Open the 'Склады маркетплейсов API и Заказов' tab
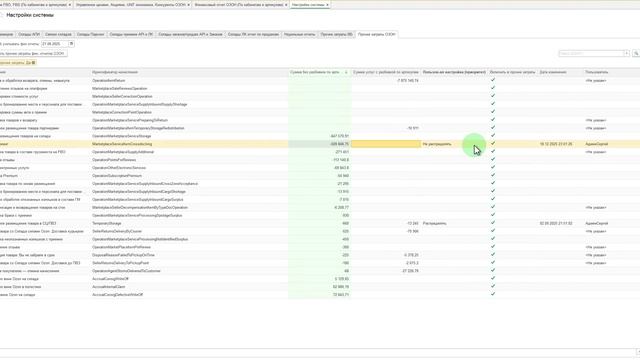 [190, 34]
